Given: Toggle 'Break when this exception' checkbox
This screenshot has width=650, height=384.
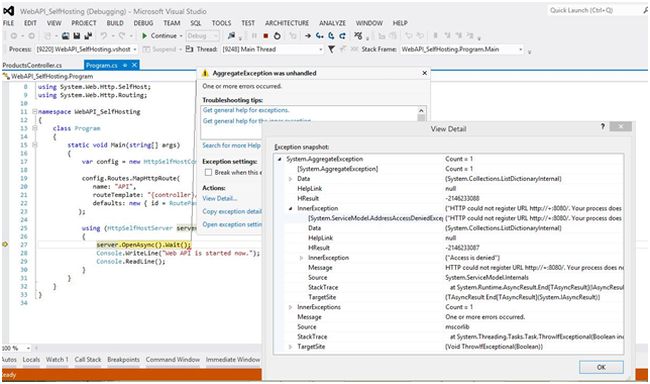Looking at the screenshot, I should (x=208, y=172).
